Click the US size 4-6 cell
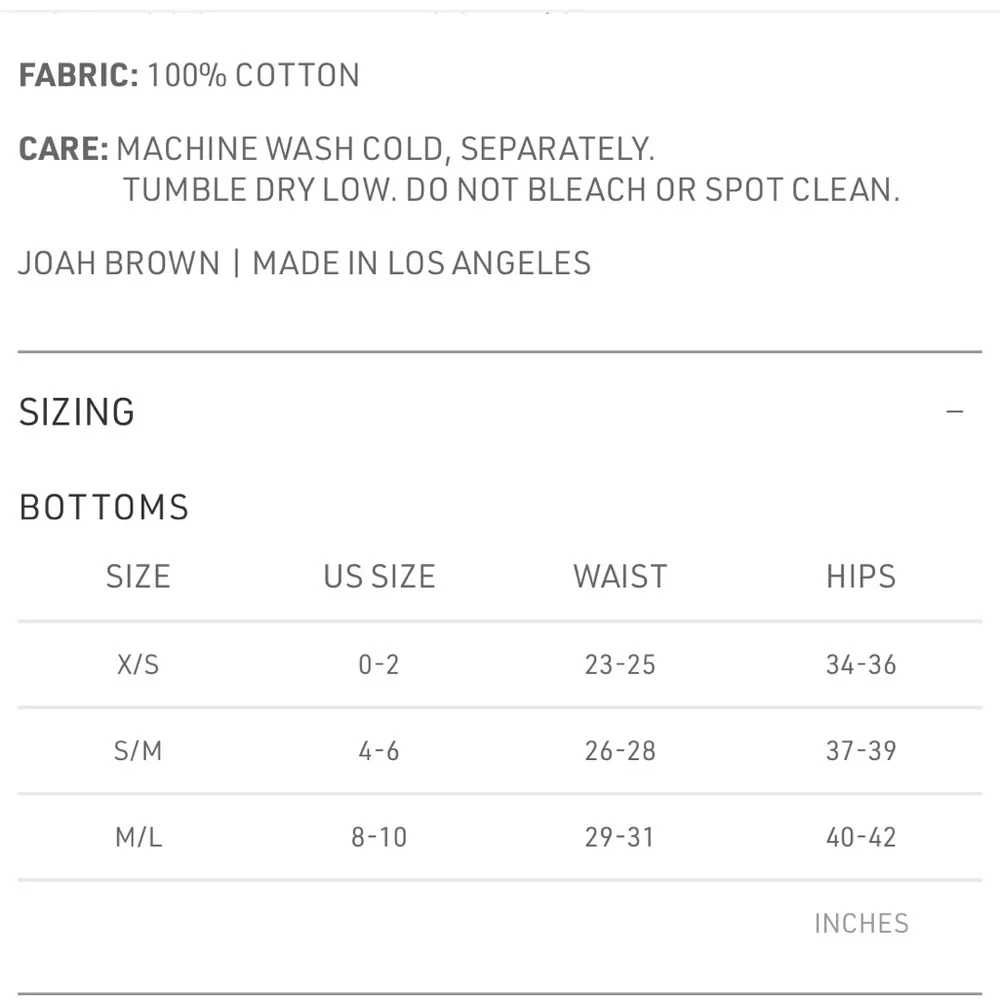Image resolution: width=1000 pixels, height=1000 pixels. pos(379,750)
